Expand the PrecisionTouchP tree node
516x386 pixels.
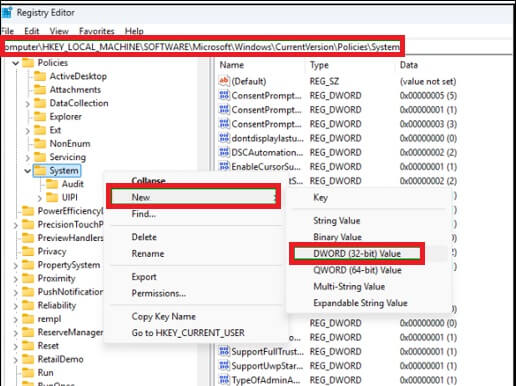point(16,225)
